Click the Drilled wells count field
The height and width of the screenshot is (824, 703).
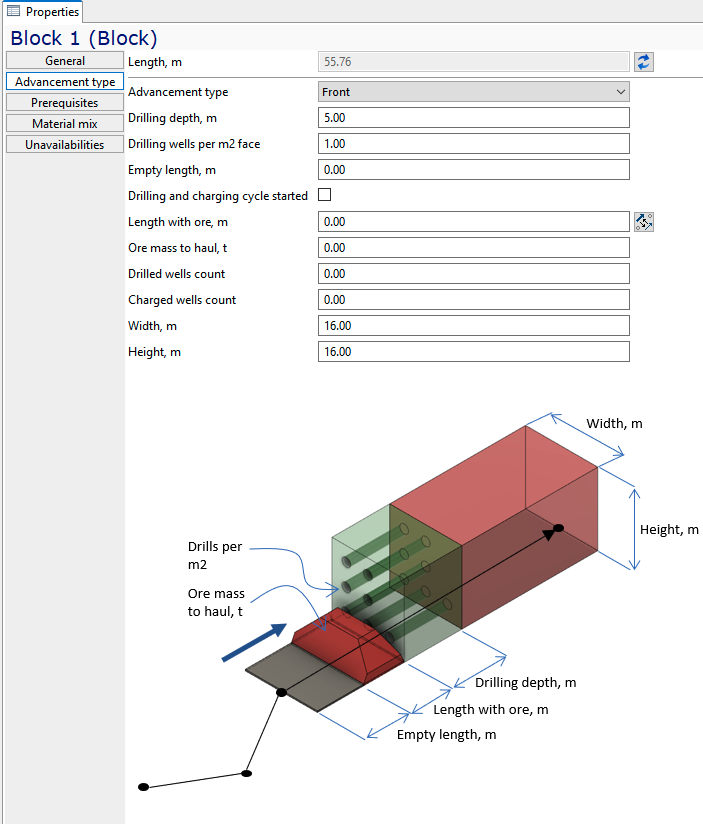473,274
